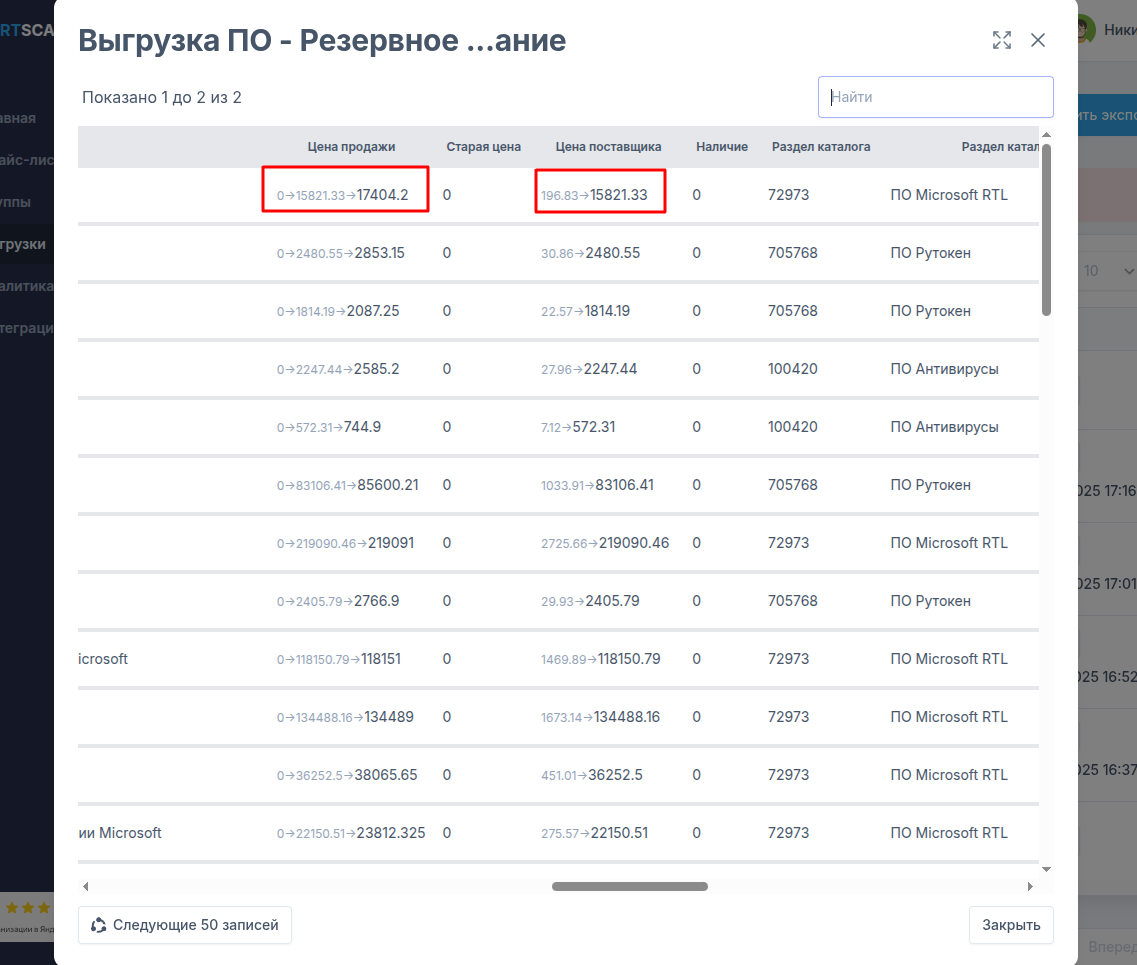The width and height of the screenshot is (1137, 965).
Task: Click the right arrow of horizontal scrollbar
Action: coord(1030,886)
